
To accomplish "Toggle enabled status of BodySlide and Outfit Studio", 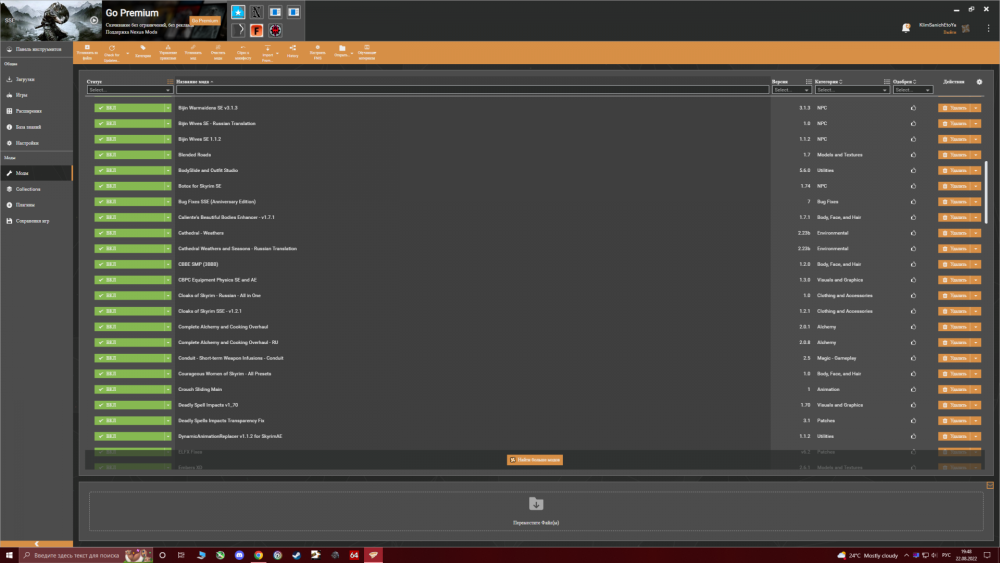I will coord(129,170).
